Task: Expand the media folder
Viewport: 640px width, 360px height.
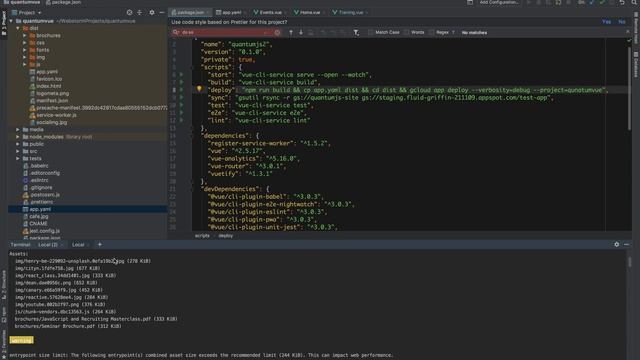Action: click(18, 129)
